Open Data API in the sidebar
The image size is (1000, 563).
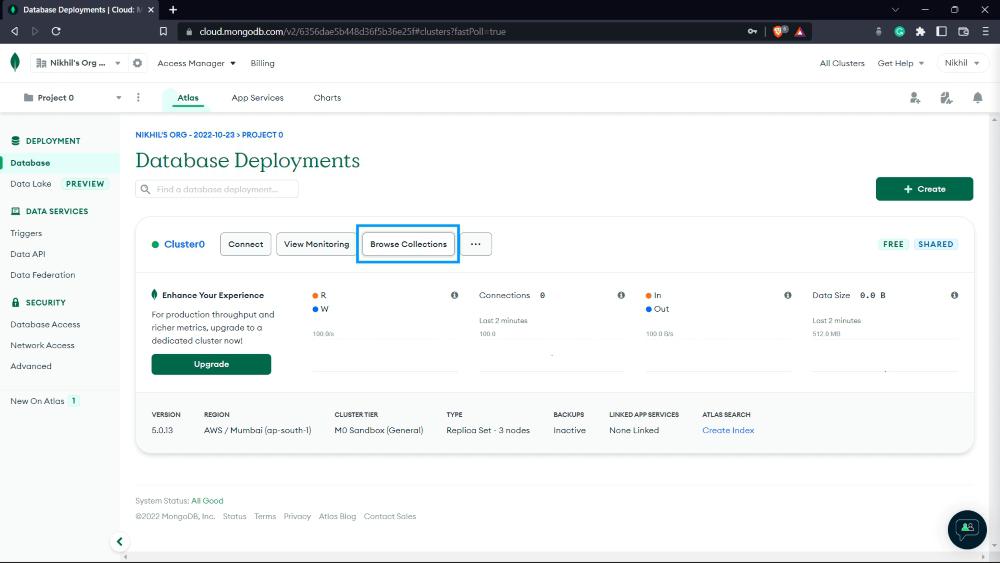[x=27, y=254]
